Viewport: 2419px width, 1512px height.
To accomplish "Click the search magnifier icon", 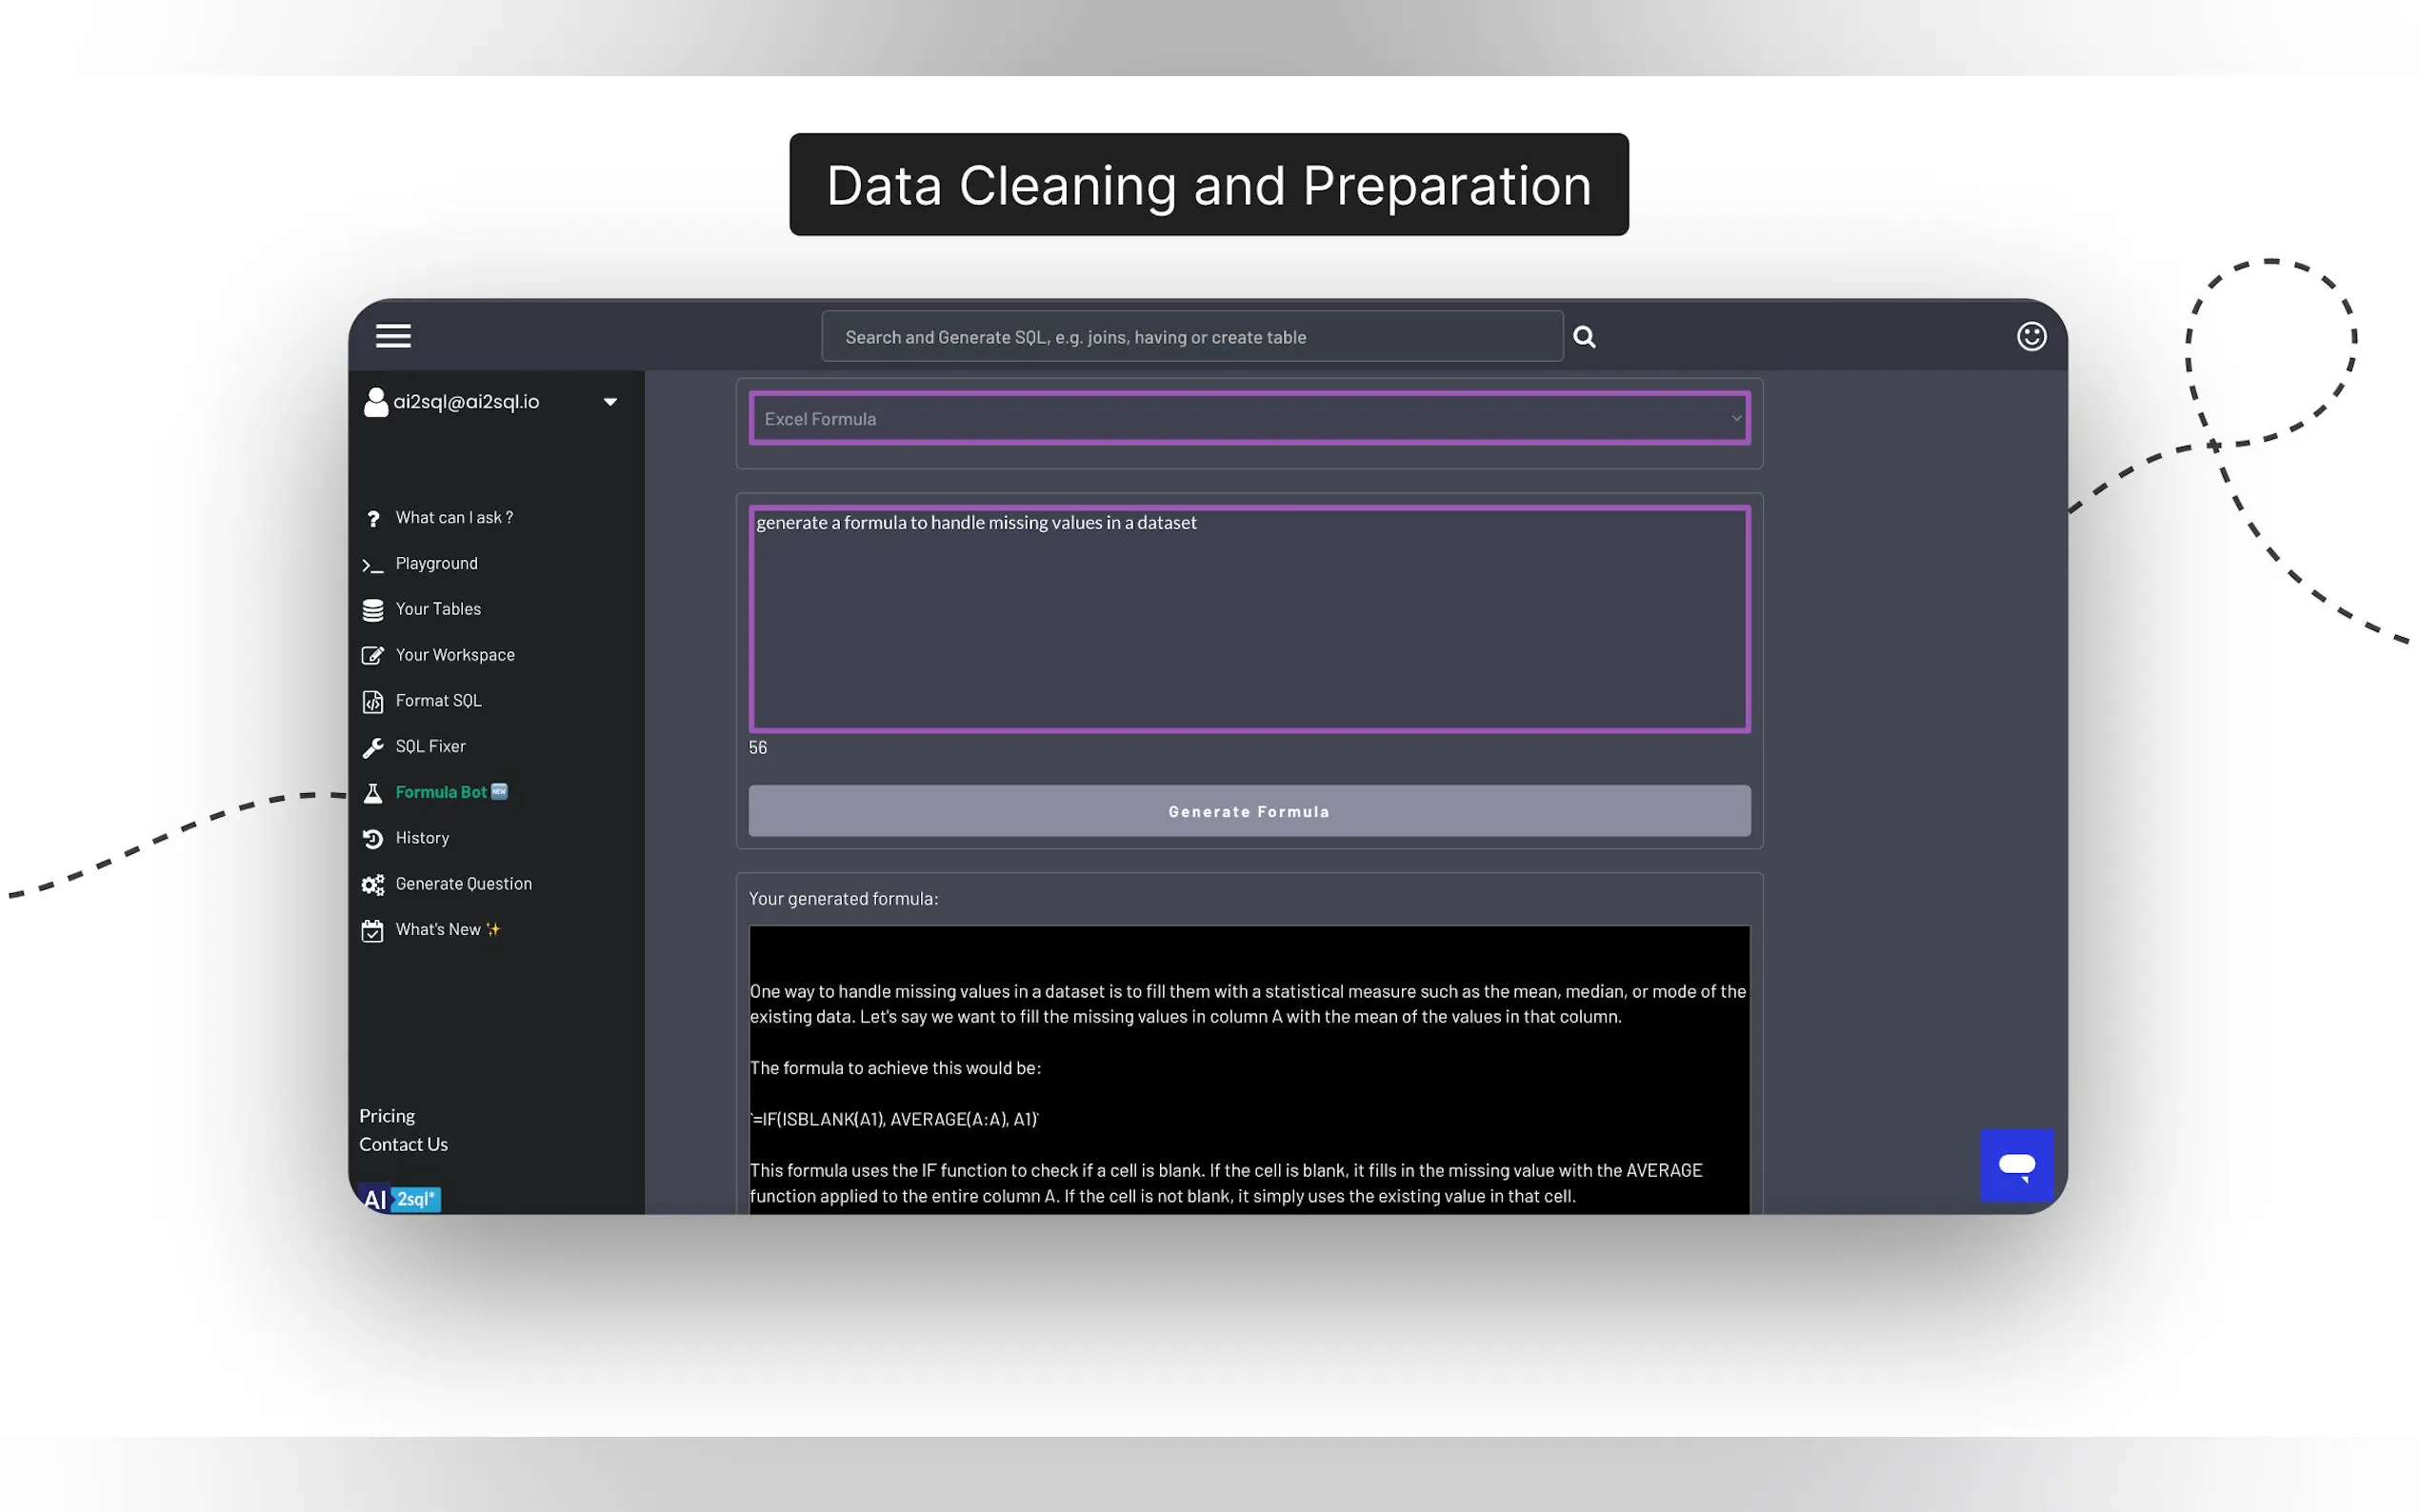I will coord(1584,337).
